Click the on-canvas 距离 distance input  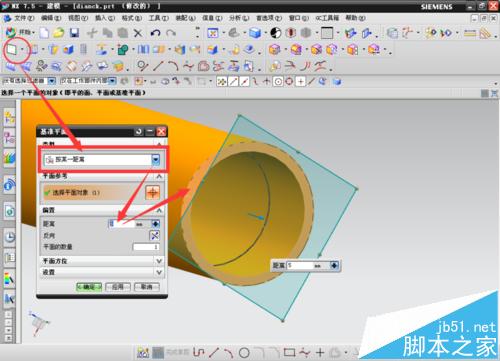click(x=300, y=266)
